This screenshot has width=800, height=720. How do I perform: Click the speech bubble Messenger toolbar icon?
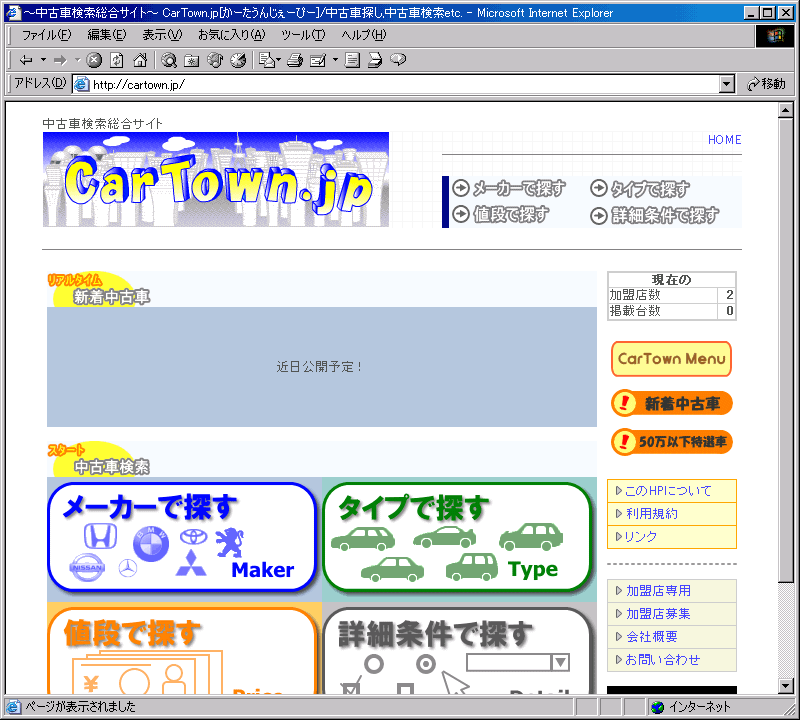click(x=398, y=60)
